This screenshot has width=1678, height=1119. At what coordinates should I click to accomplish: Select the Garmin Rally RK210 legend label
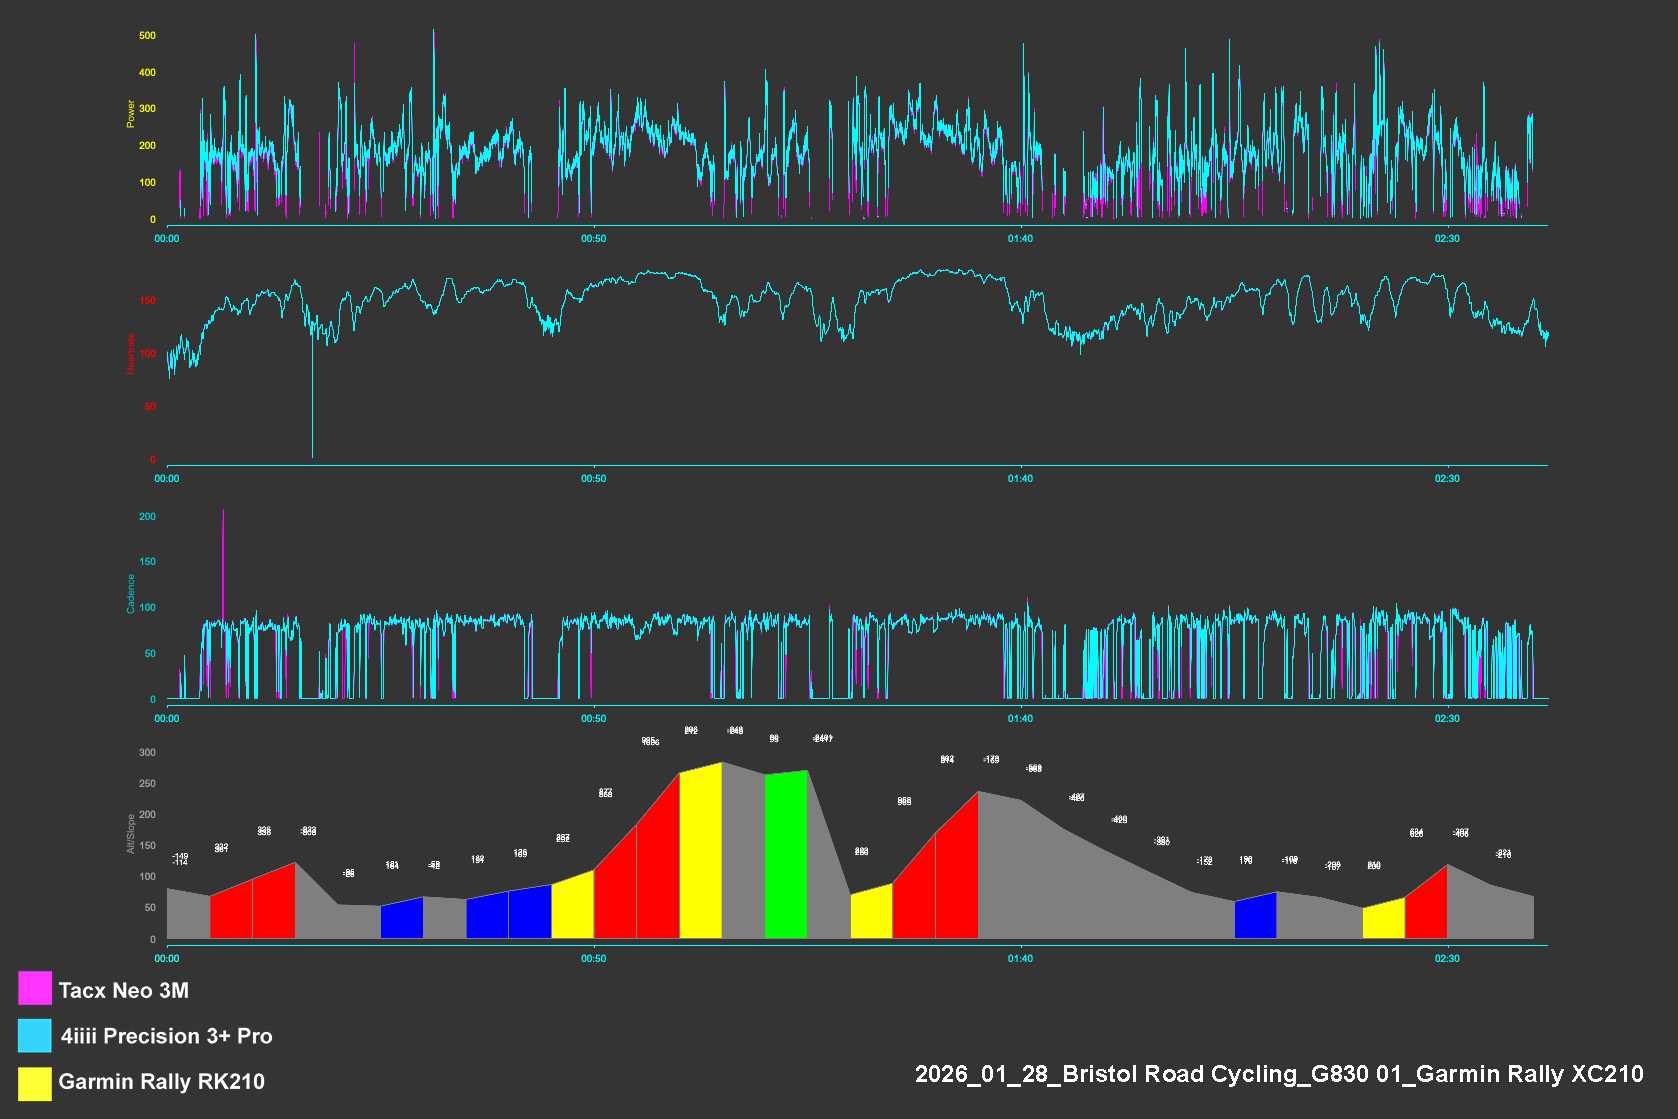[x=162, y=1081]
